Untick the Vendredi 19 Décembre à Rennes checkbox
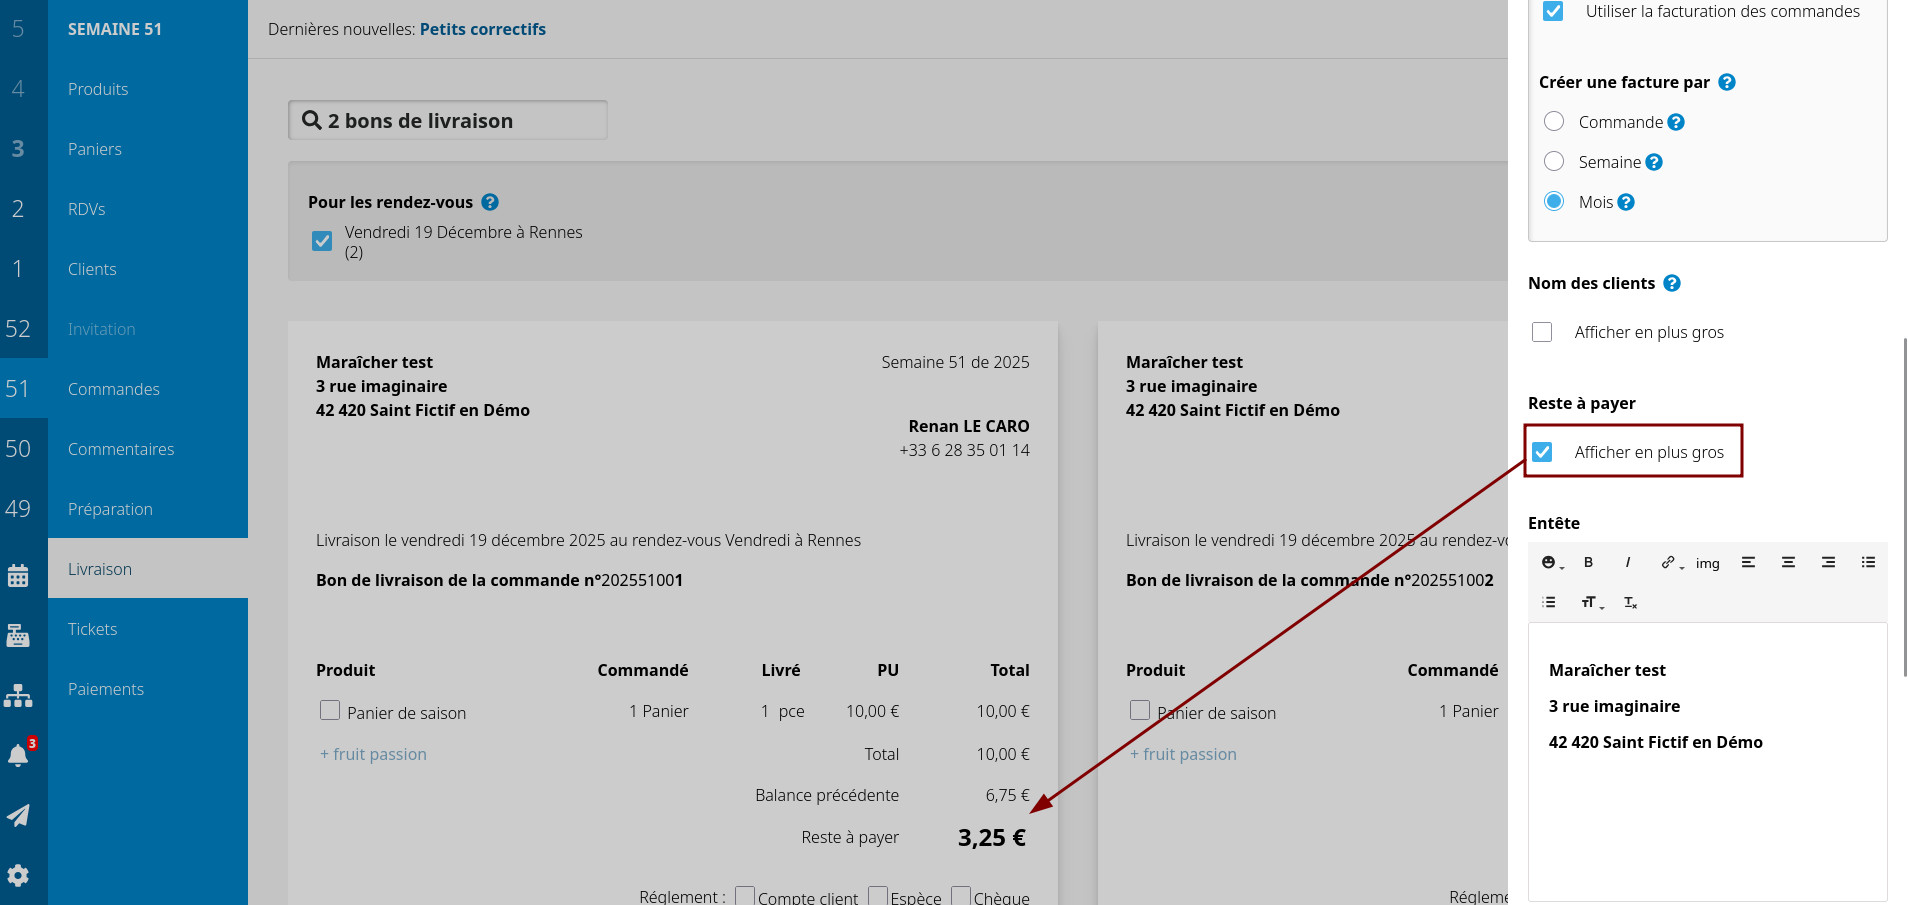1908x905 pixels. click(x=322, y=241)
